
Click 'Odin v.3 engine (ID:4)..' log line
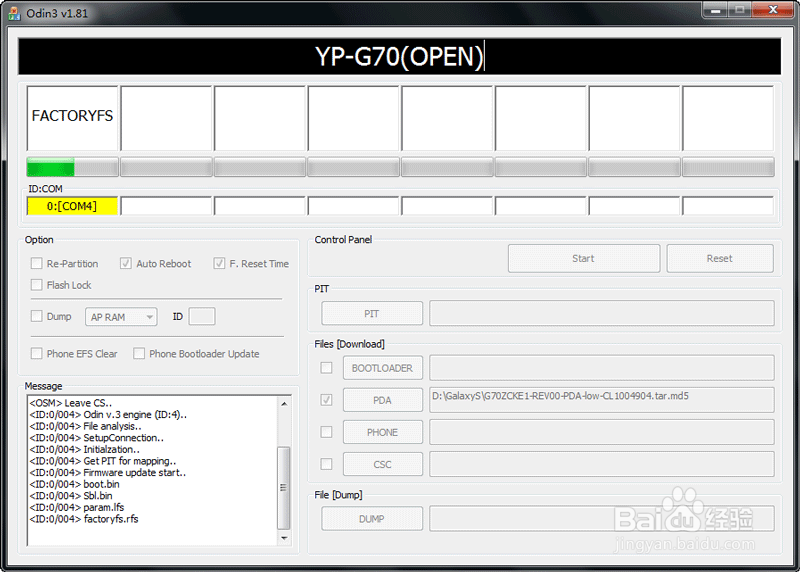click(108, 415)
